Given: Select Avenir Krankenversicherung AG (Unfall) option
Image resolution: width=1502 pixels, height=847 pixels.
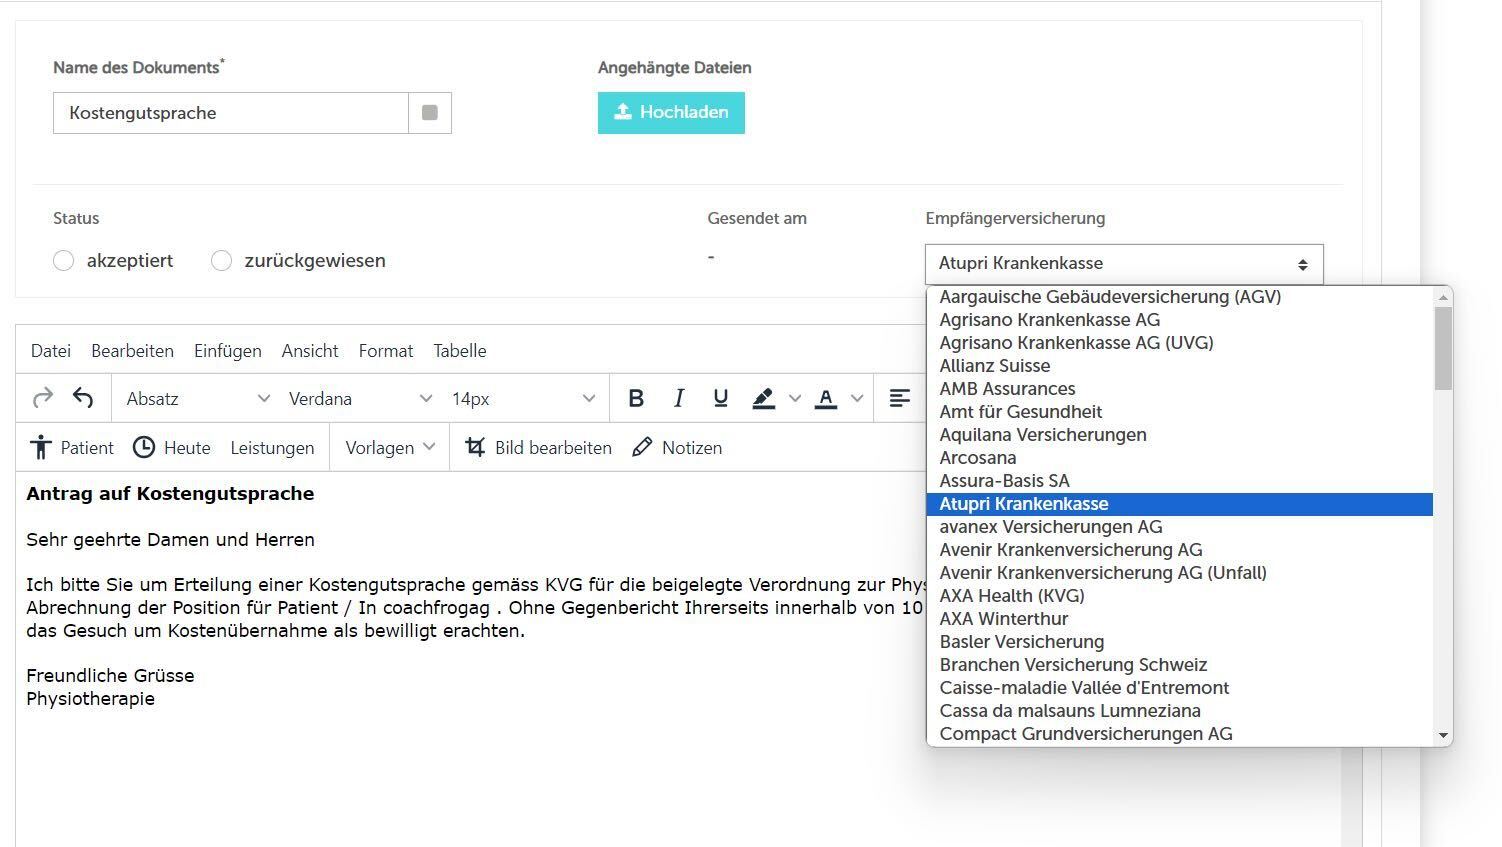Looking at the screenshot, I should pos(1180,573).
